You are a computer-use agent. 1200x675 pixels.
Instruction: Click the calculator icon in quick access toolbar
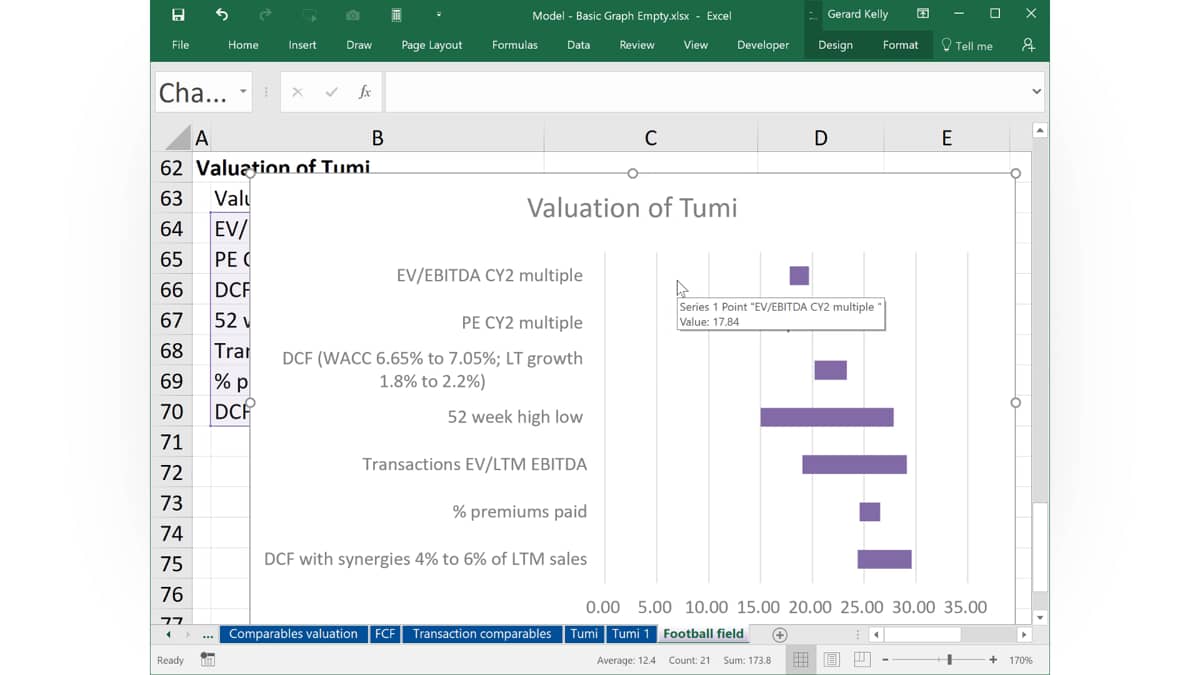[396, 15]
